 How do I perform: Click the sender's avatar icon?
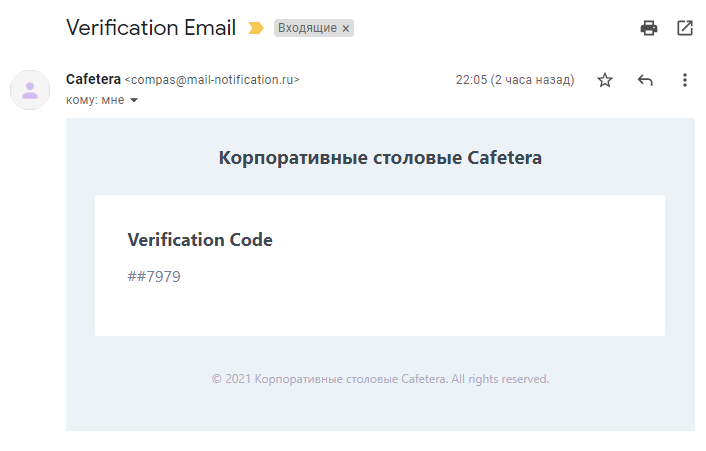click(30, 90)
